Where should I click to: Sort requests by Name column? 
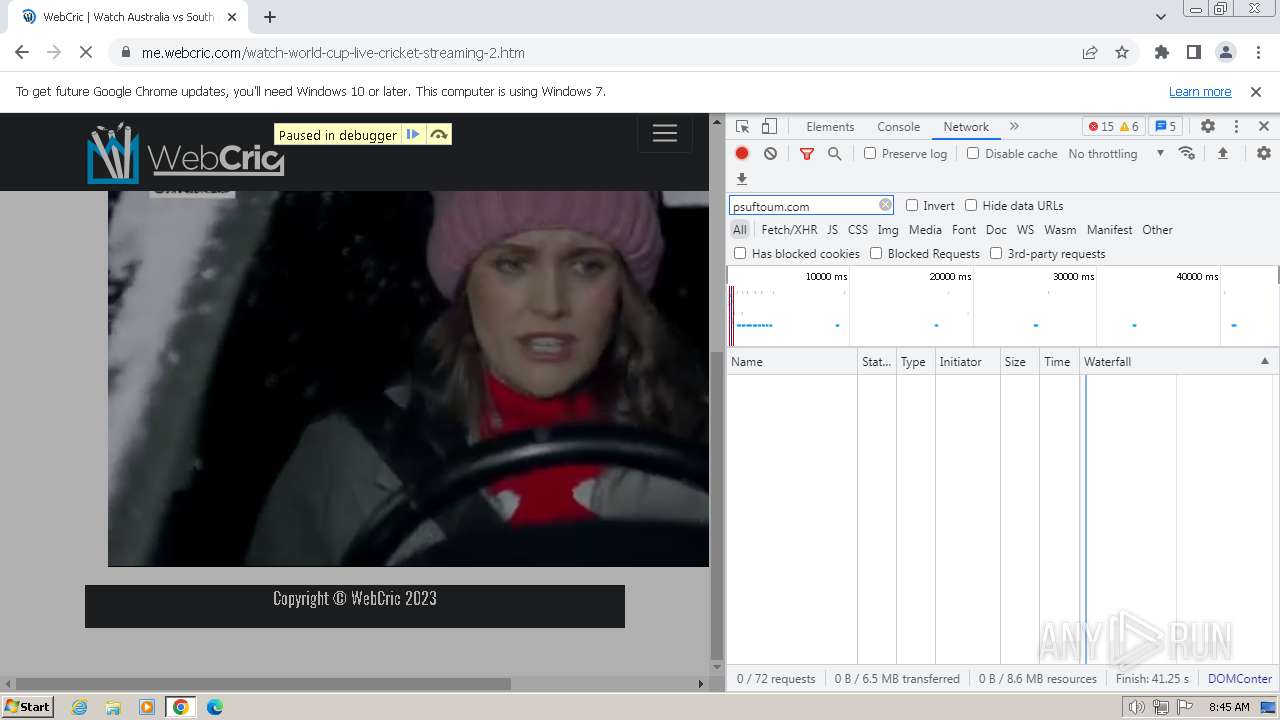coord(792,361)
